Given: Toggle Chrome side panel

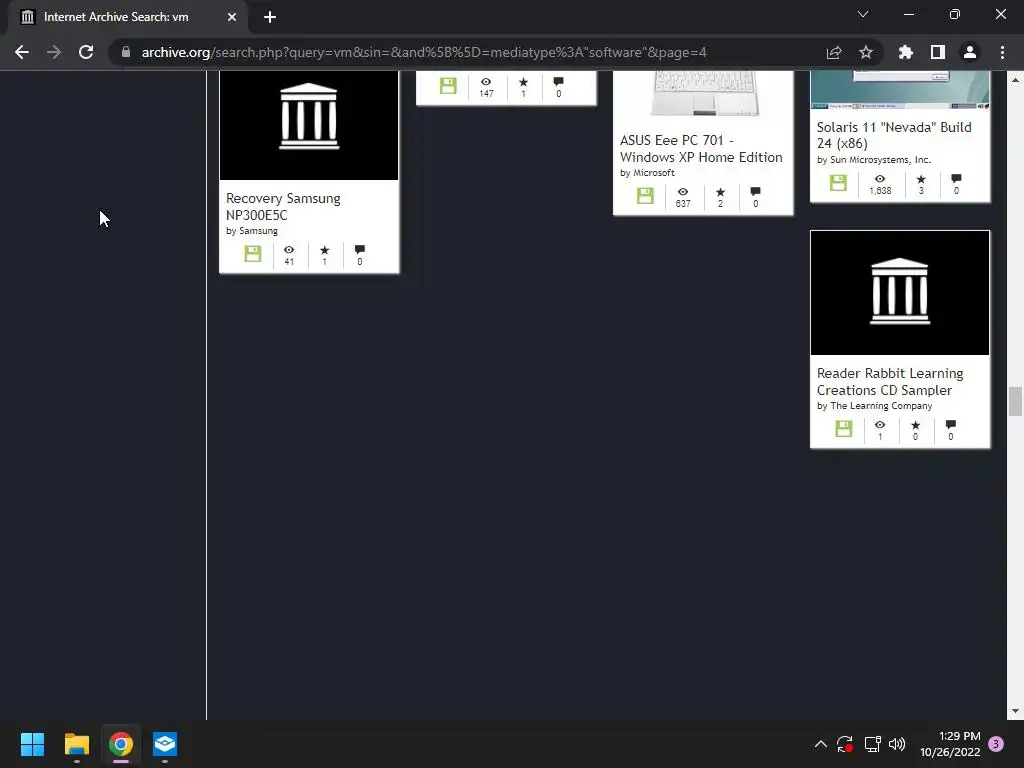Looking at the screenshot, I should click(x=937, y=52).
